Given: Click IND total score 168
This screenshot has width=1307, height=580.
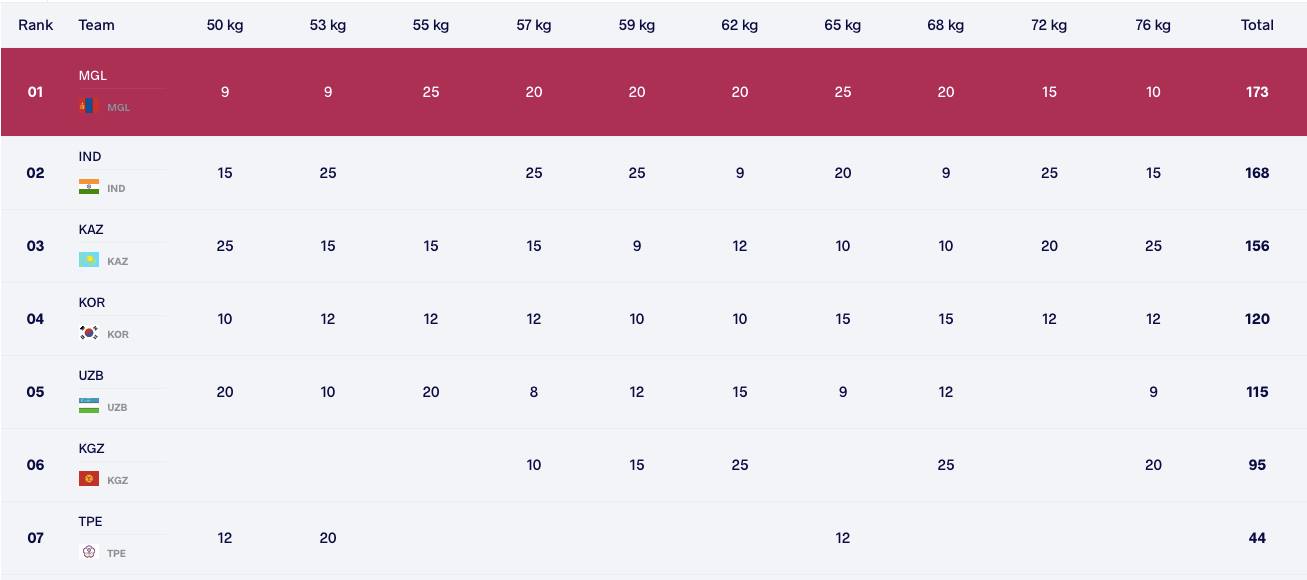Looking at the screenshot, I should coord(1257,173).
